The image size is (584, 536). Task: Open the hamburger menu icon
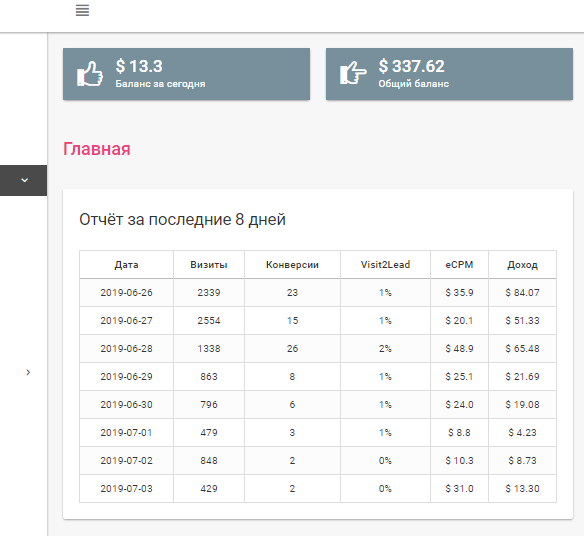82,10
